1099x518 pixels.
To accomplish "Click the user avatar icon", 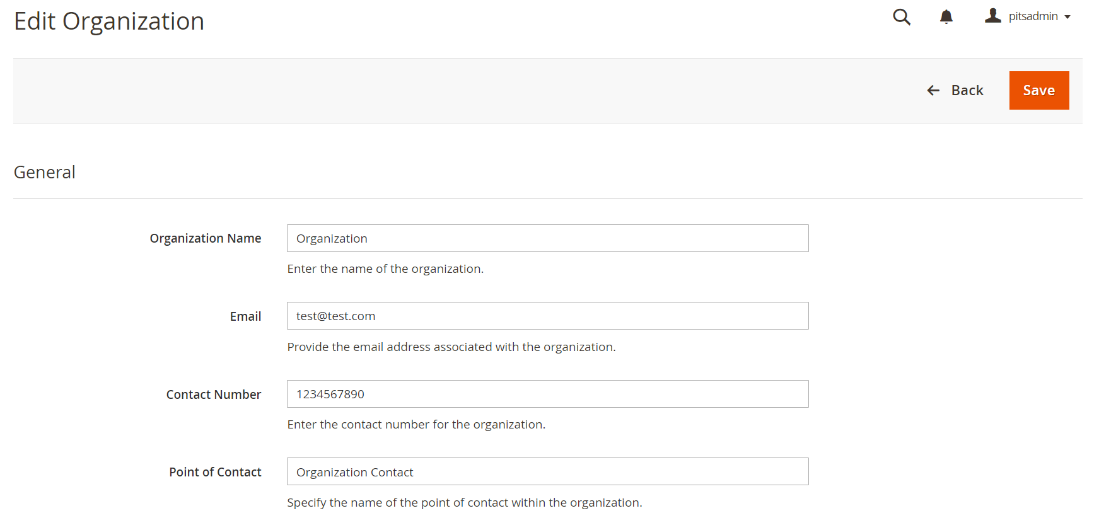I will [x=992, y=16].
